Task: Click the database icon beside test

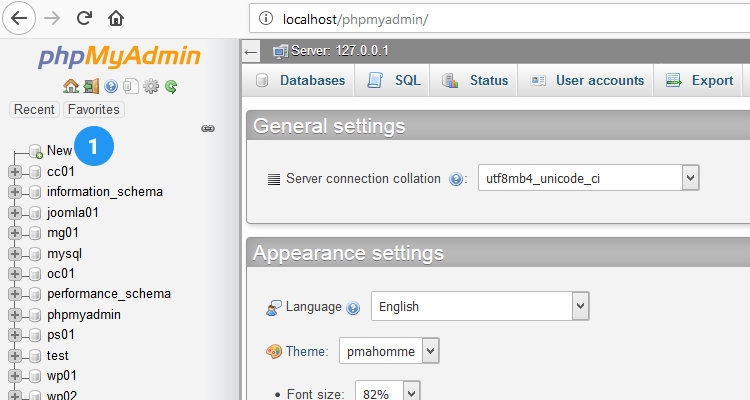Action: [34, 356]
